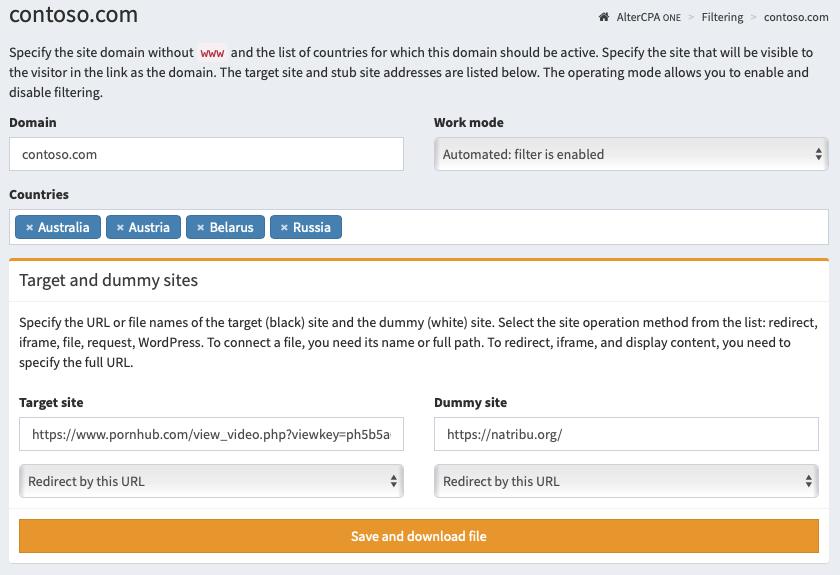The image size is (840, 575).
Task: Remove the Austria country tag
Action: coord(120,228)
